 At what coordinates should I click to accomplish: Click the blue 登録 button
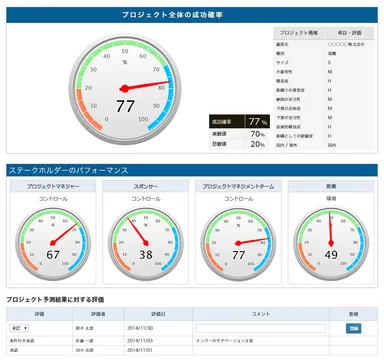coord(353,328)
